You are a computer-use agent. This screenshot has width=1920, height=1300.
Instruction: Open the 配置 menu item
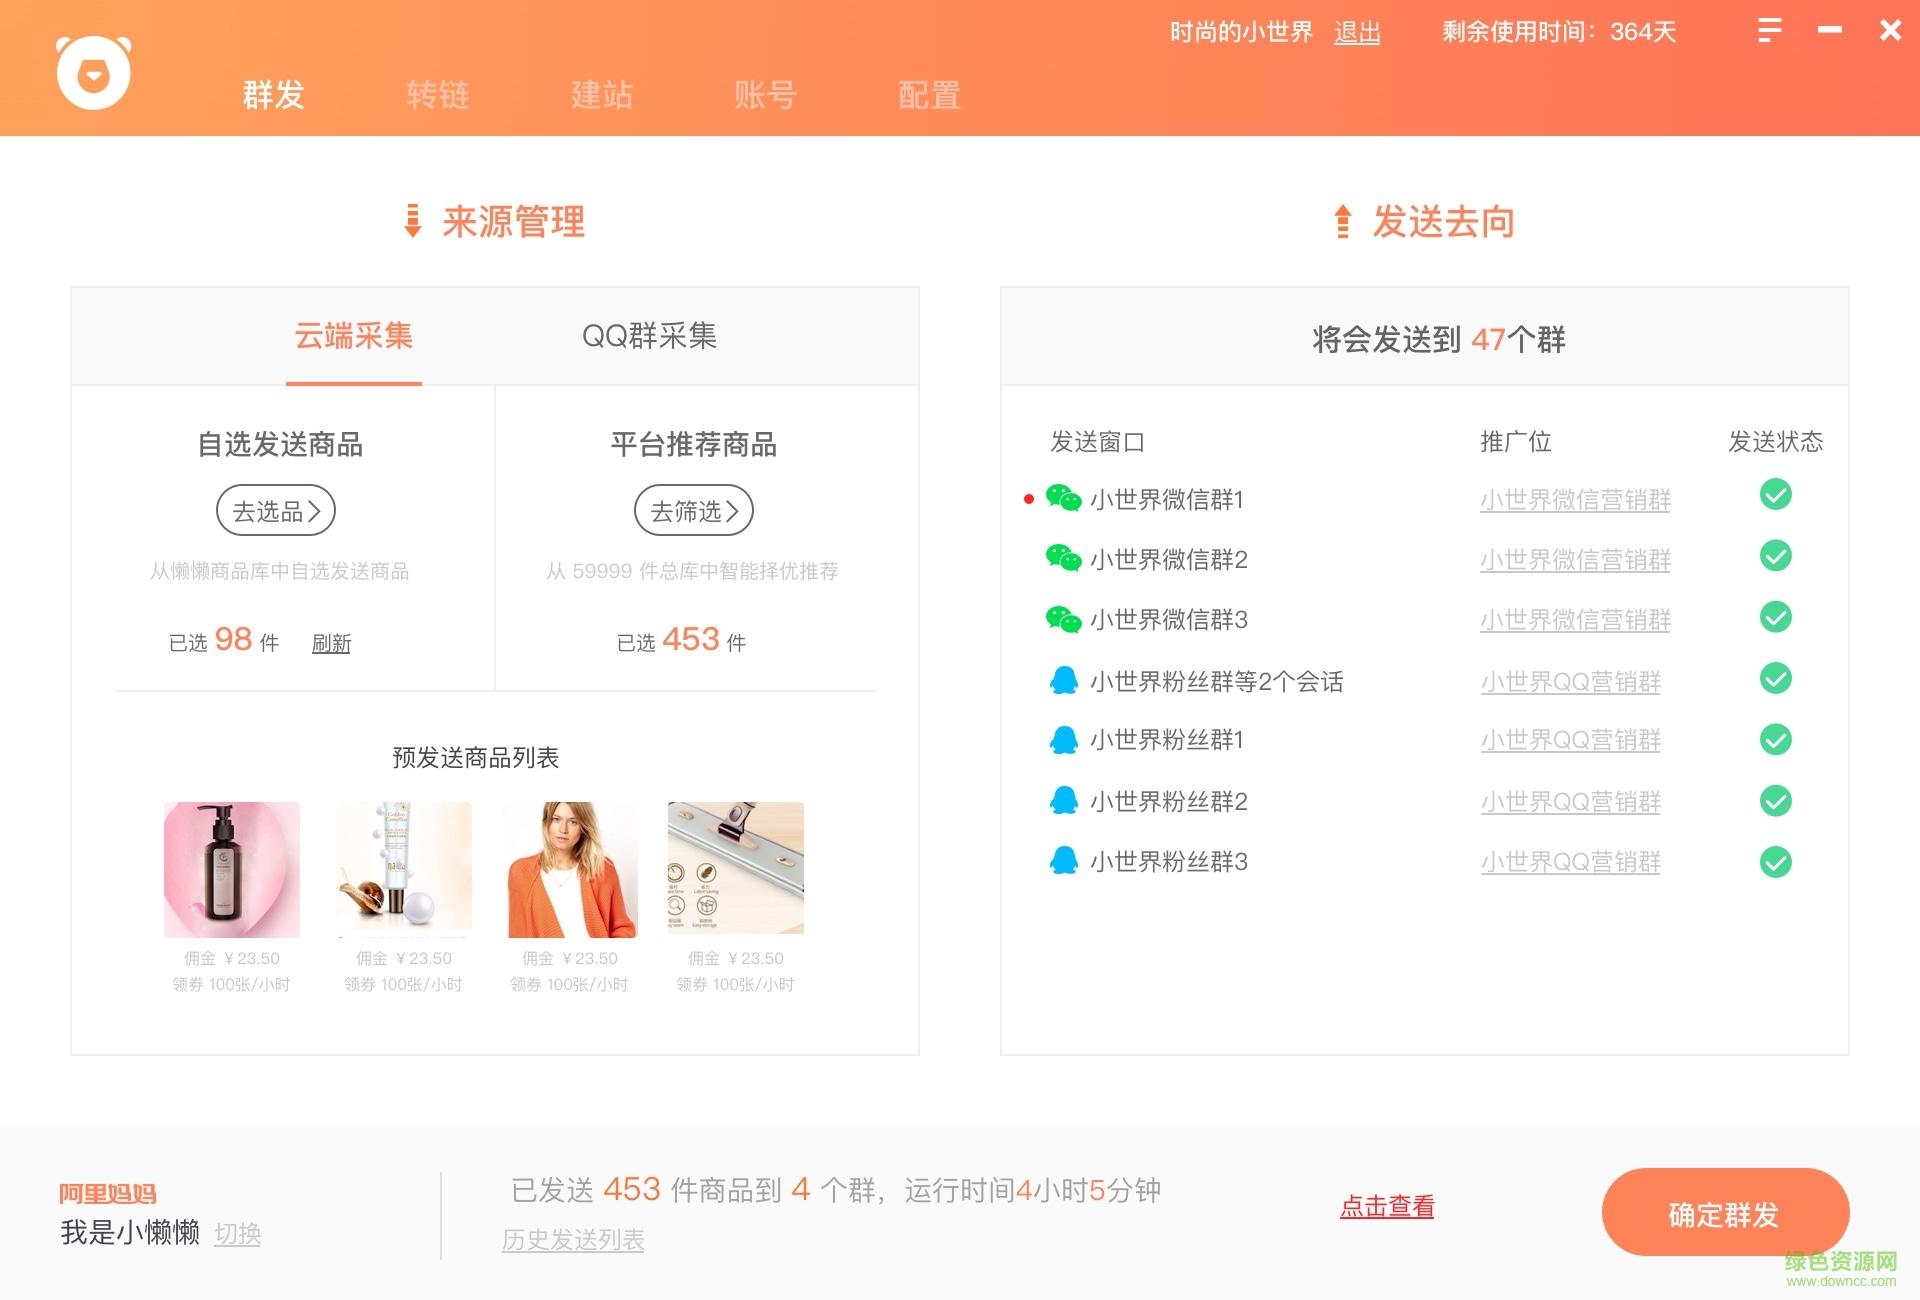click(928, 95)
